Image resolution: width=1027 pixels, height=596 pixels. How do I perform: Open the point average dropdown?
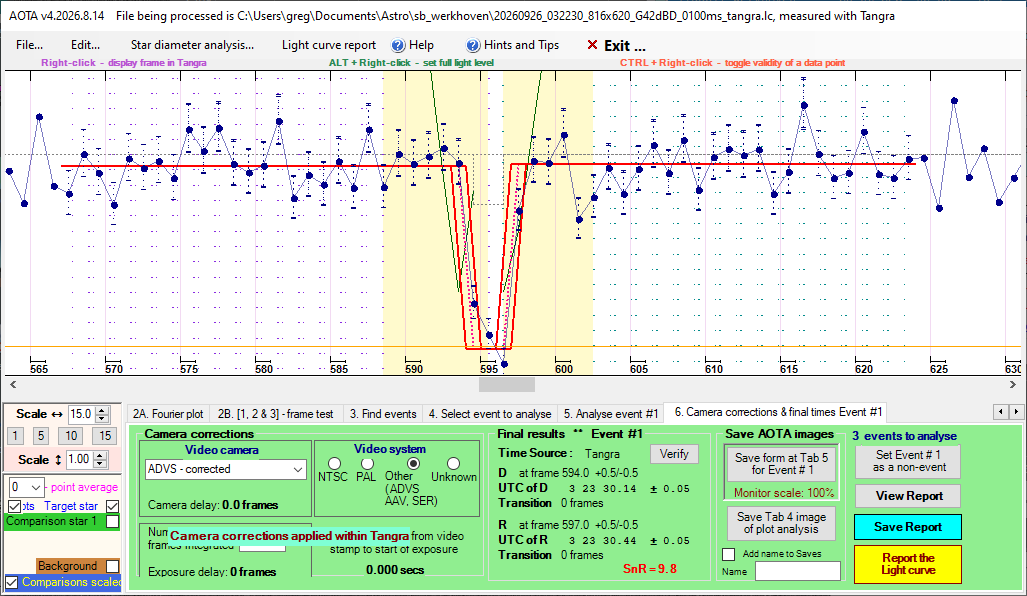click(x=27, y=487)
